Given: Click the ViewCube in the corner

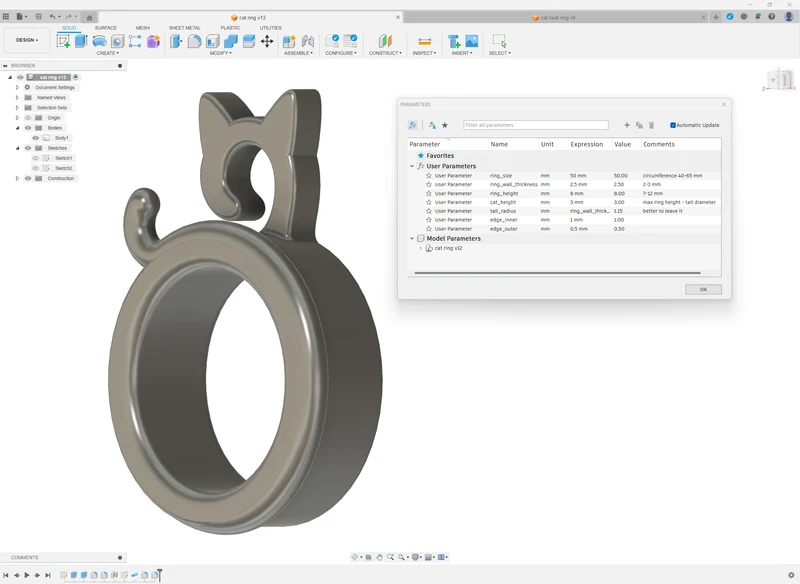Looking at the screenshot, I should tap(780, 80).
